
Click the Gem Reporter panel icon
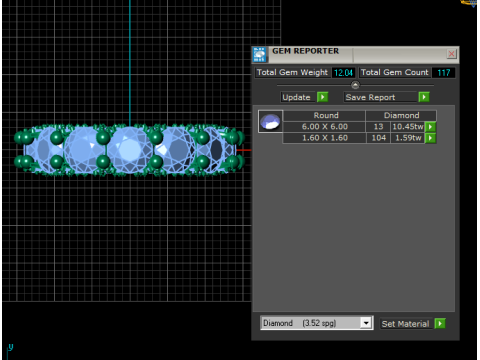(x=260, y=55)
